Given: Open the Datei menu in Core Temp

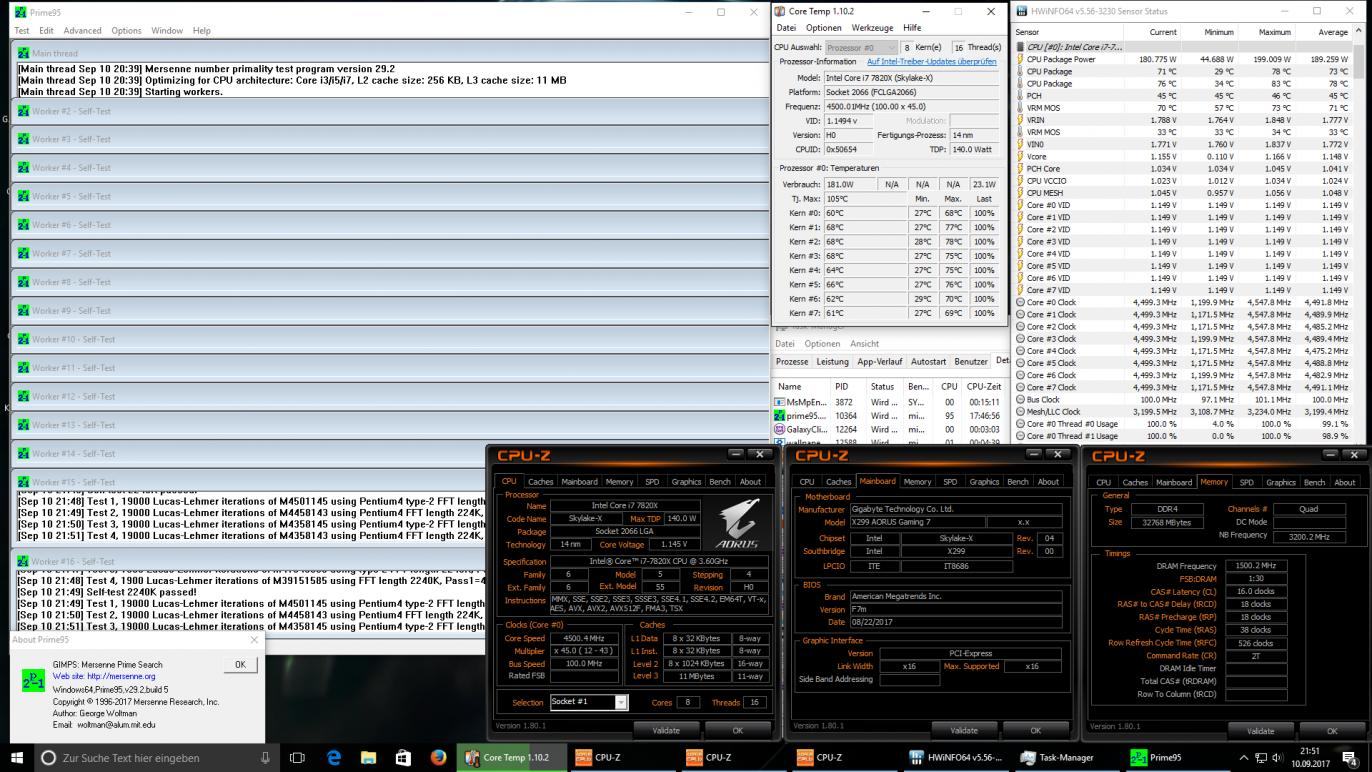Looking at the screenshot, I should click(x=786, y=28).
